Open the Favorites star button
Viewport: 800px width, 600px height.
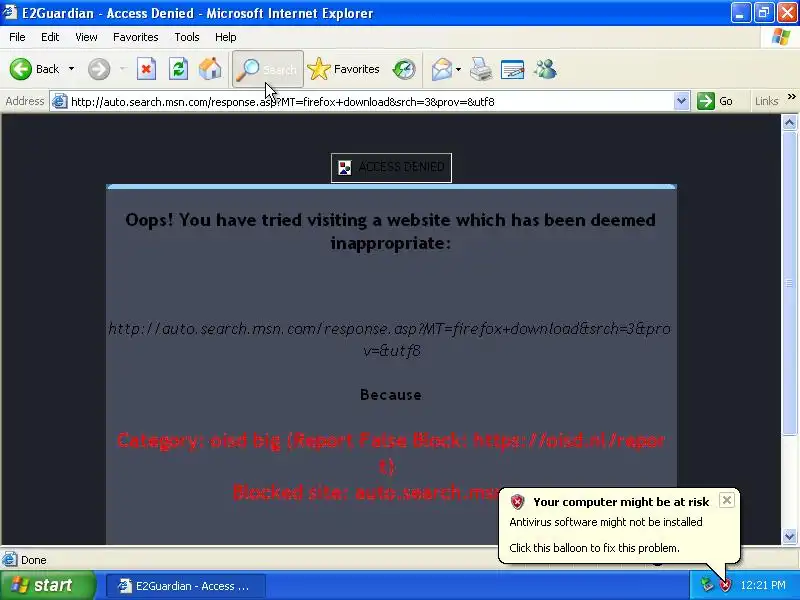click(x=344, y=69)
